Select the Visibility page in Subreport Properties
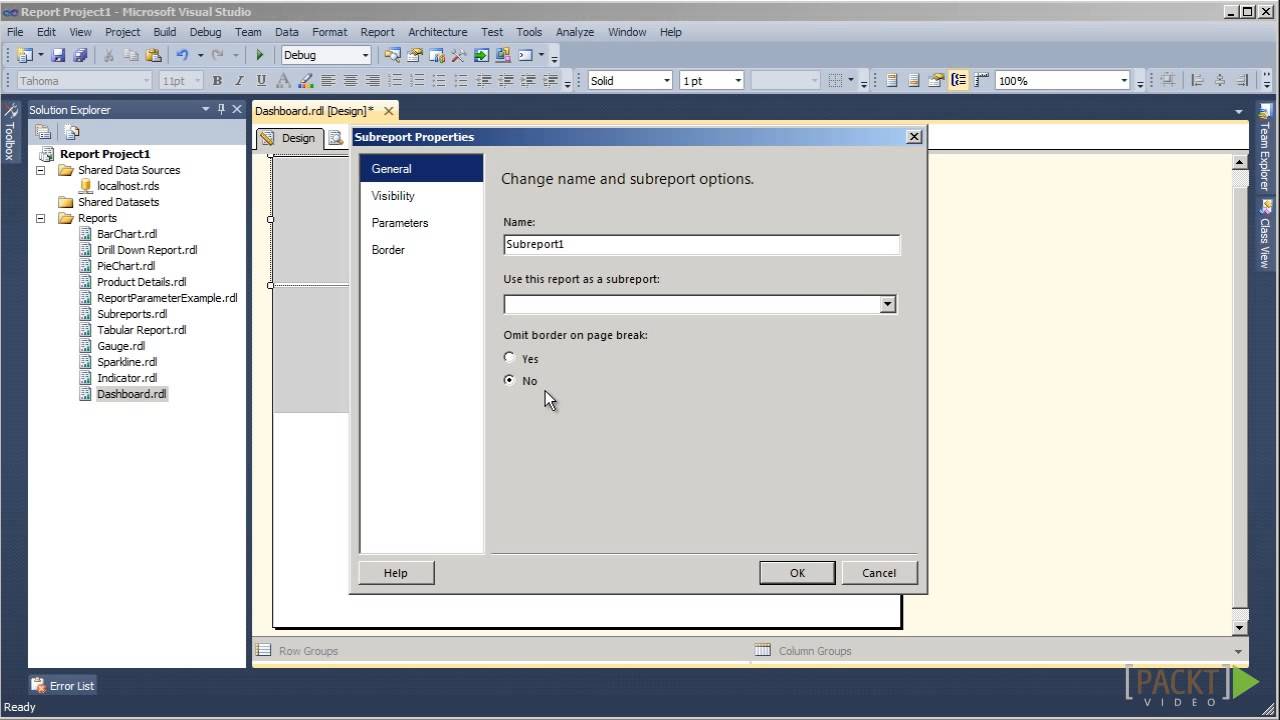 tap(421, 196)
